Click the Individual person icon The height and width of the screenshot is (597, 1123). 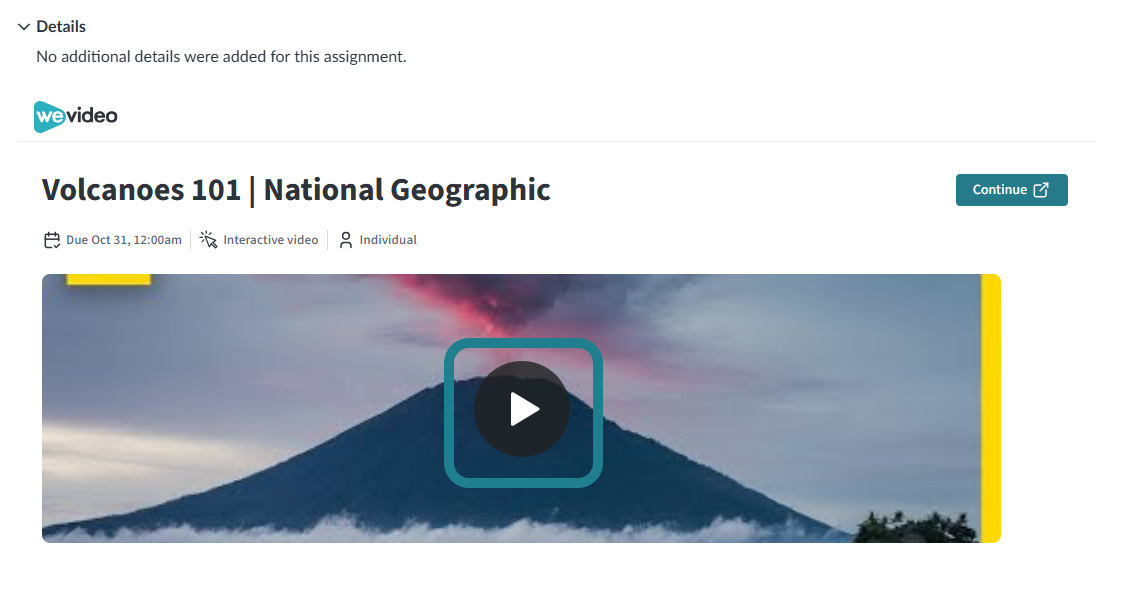(346, 240)
